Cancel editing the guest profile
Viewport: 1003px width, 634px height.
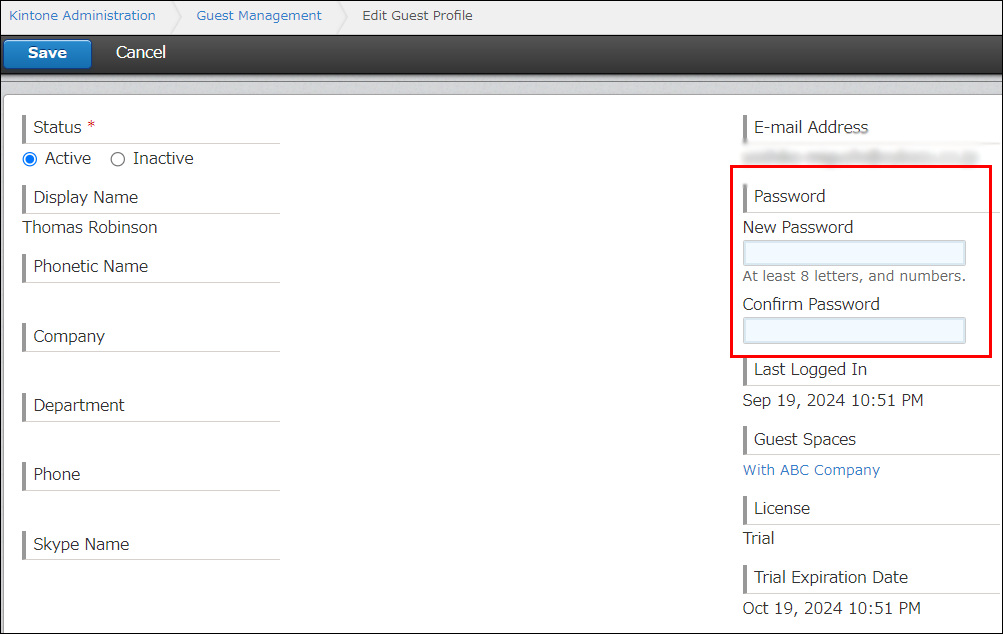[x=139, y=53]
